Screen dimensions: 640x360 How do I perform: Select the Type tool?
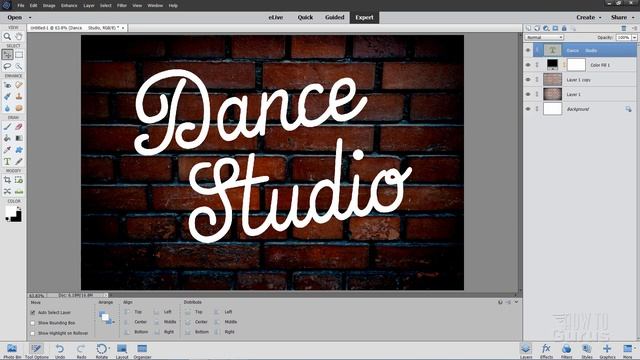click(x=7, y=162)
